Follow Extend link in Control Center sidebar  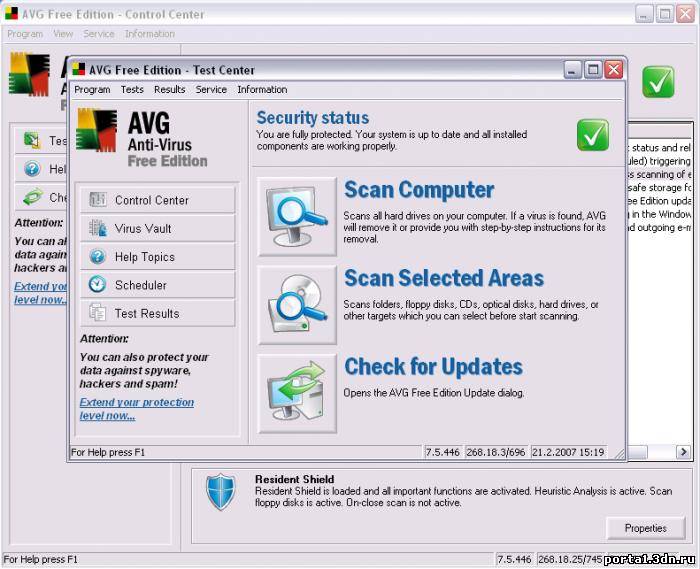click(41, 293)
